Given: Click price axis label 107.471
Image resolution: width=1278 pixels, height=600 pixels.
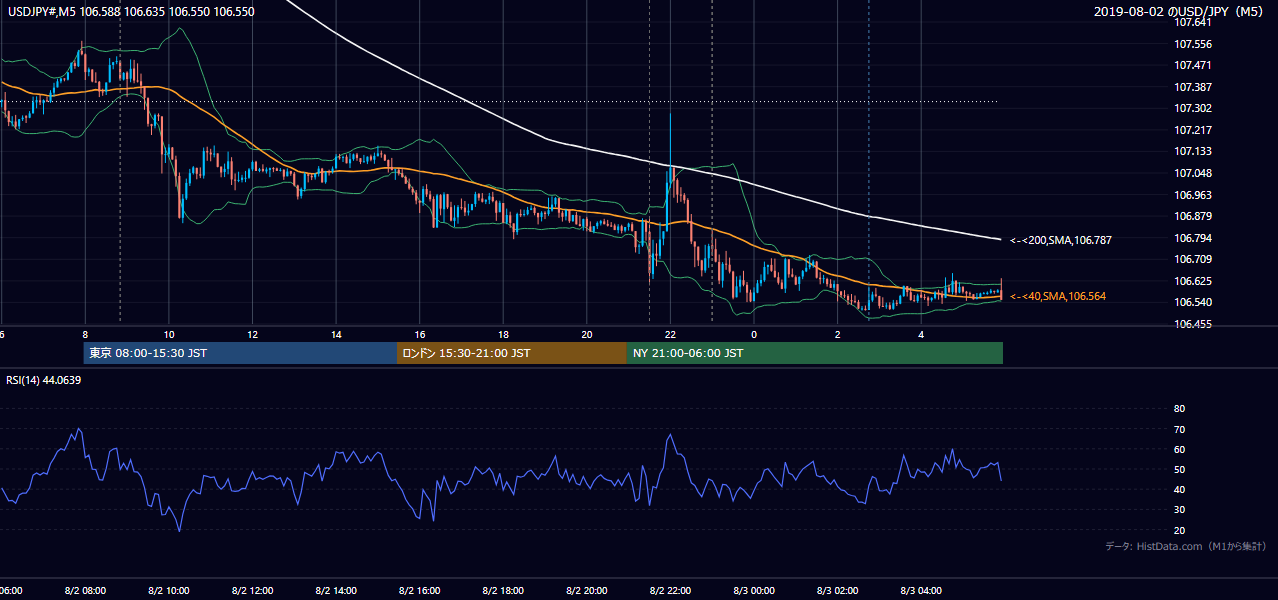Looking at the screenshot, I should point(1193,65).
